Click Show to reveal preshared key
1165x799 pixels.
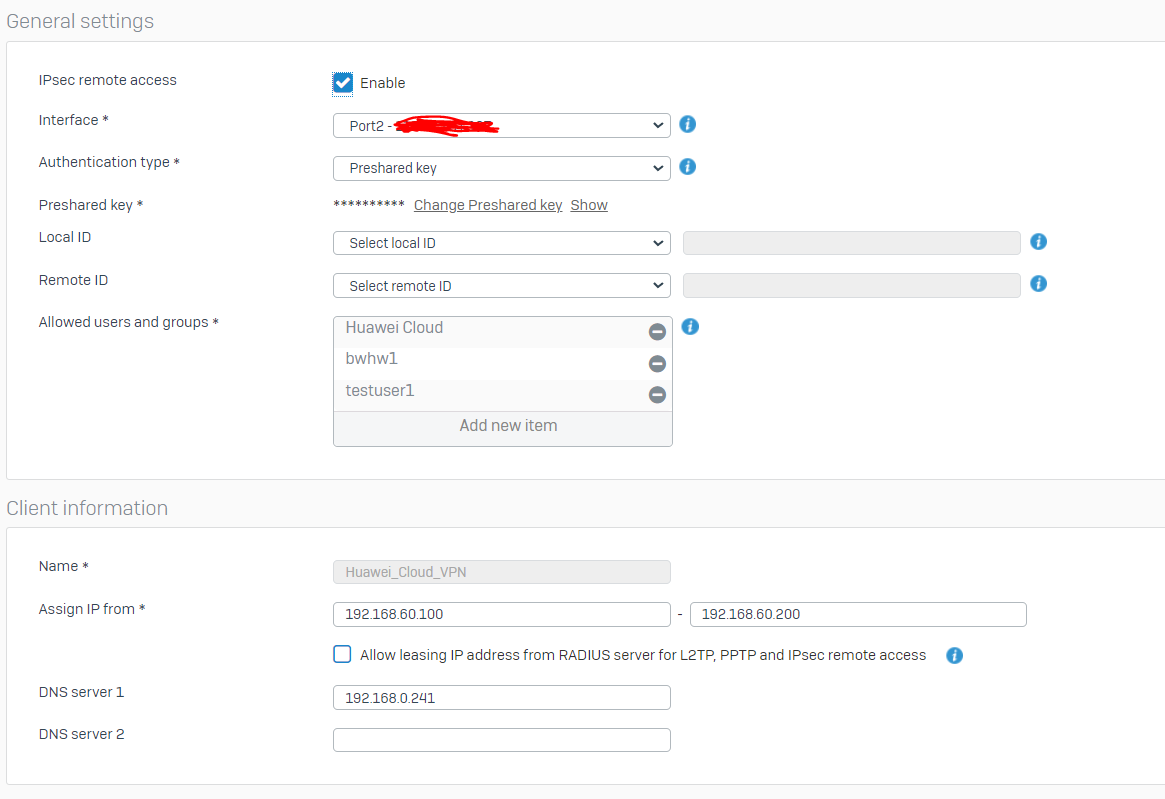(x=589, y=205)
